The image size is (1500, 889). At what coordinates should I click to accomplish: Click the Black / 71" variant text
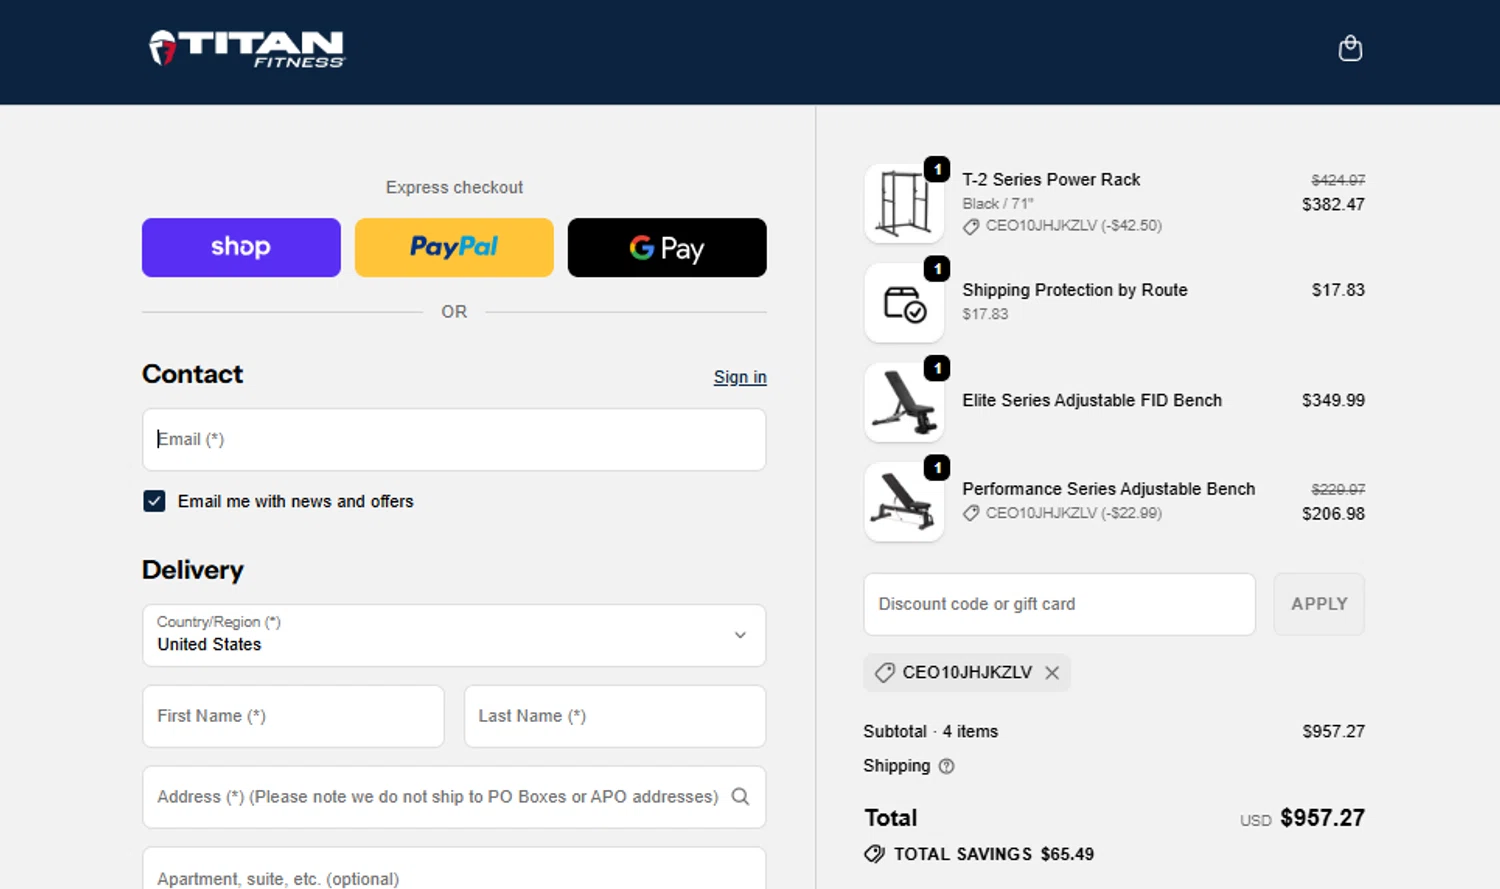point(998,203)
